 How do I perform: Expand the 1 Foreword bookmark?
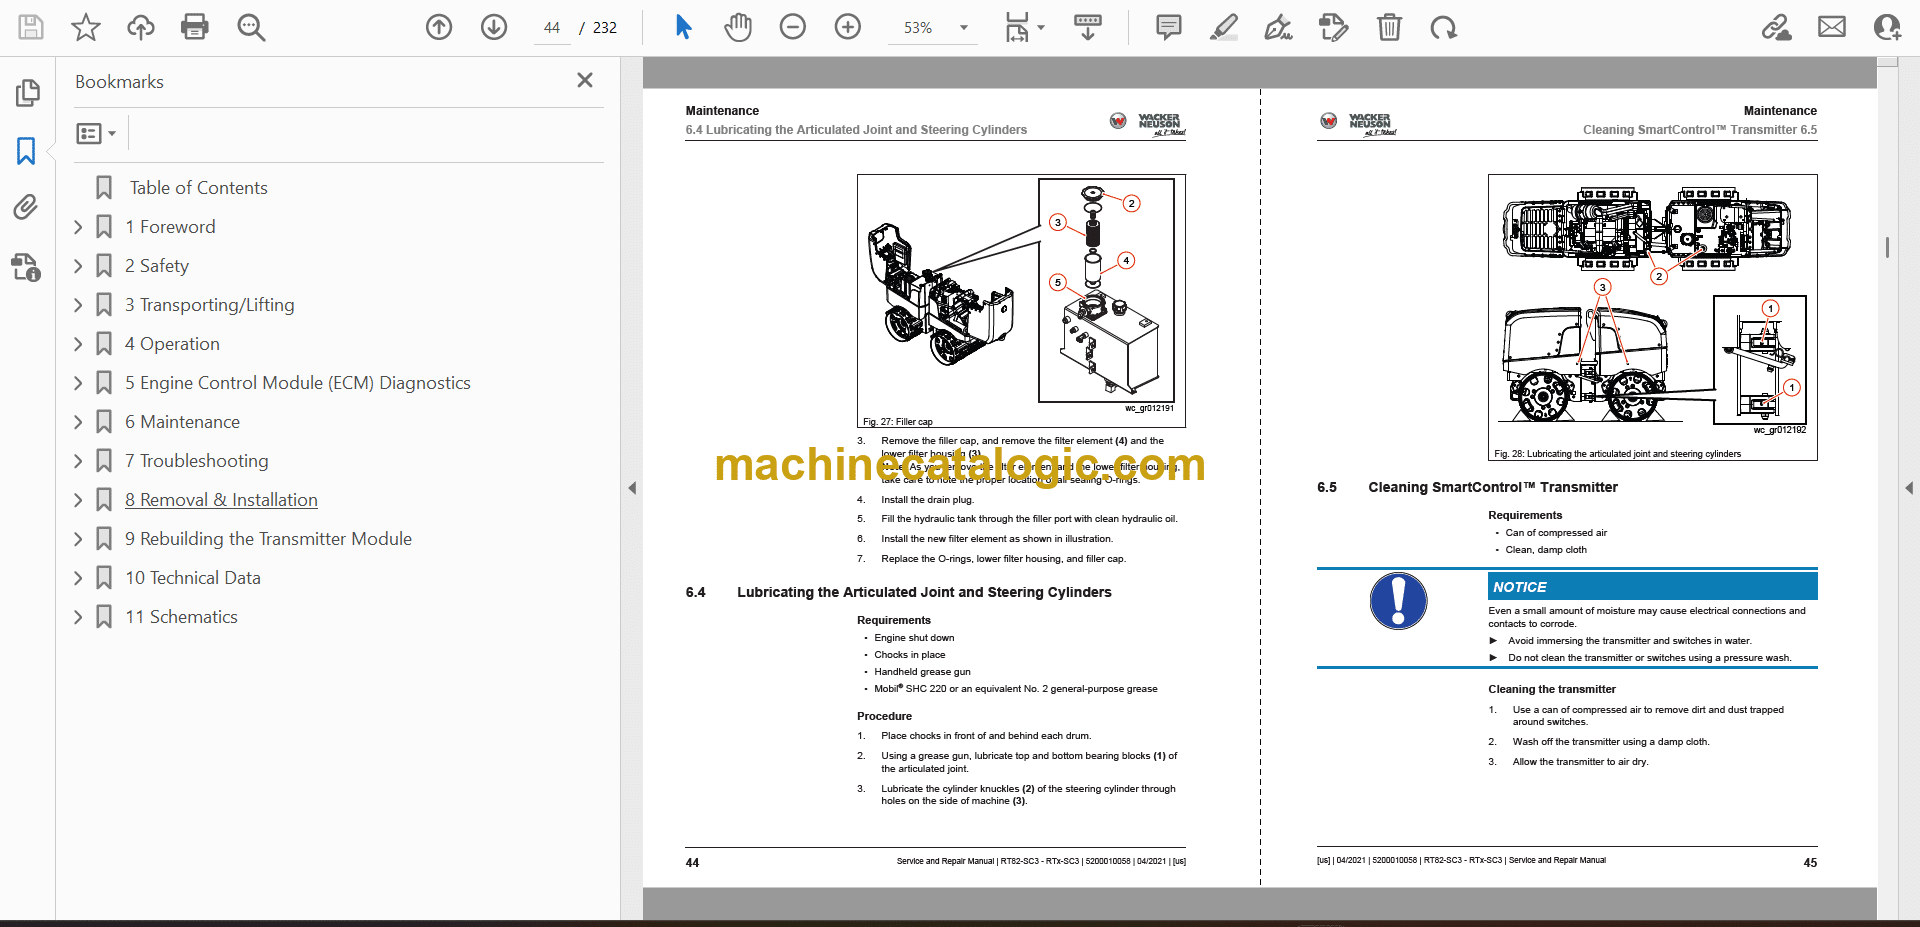click(78, 227)
